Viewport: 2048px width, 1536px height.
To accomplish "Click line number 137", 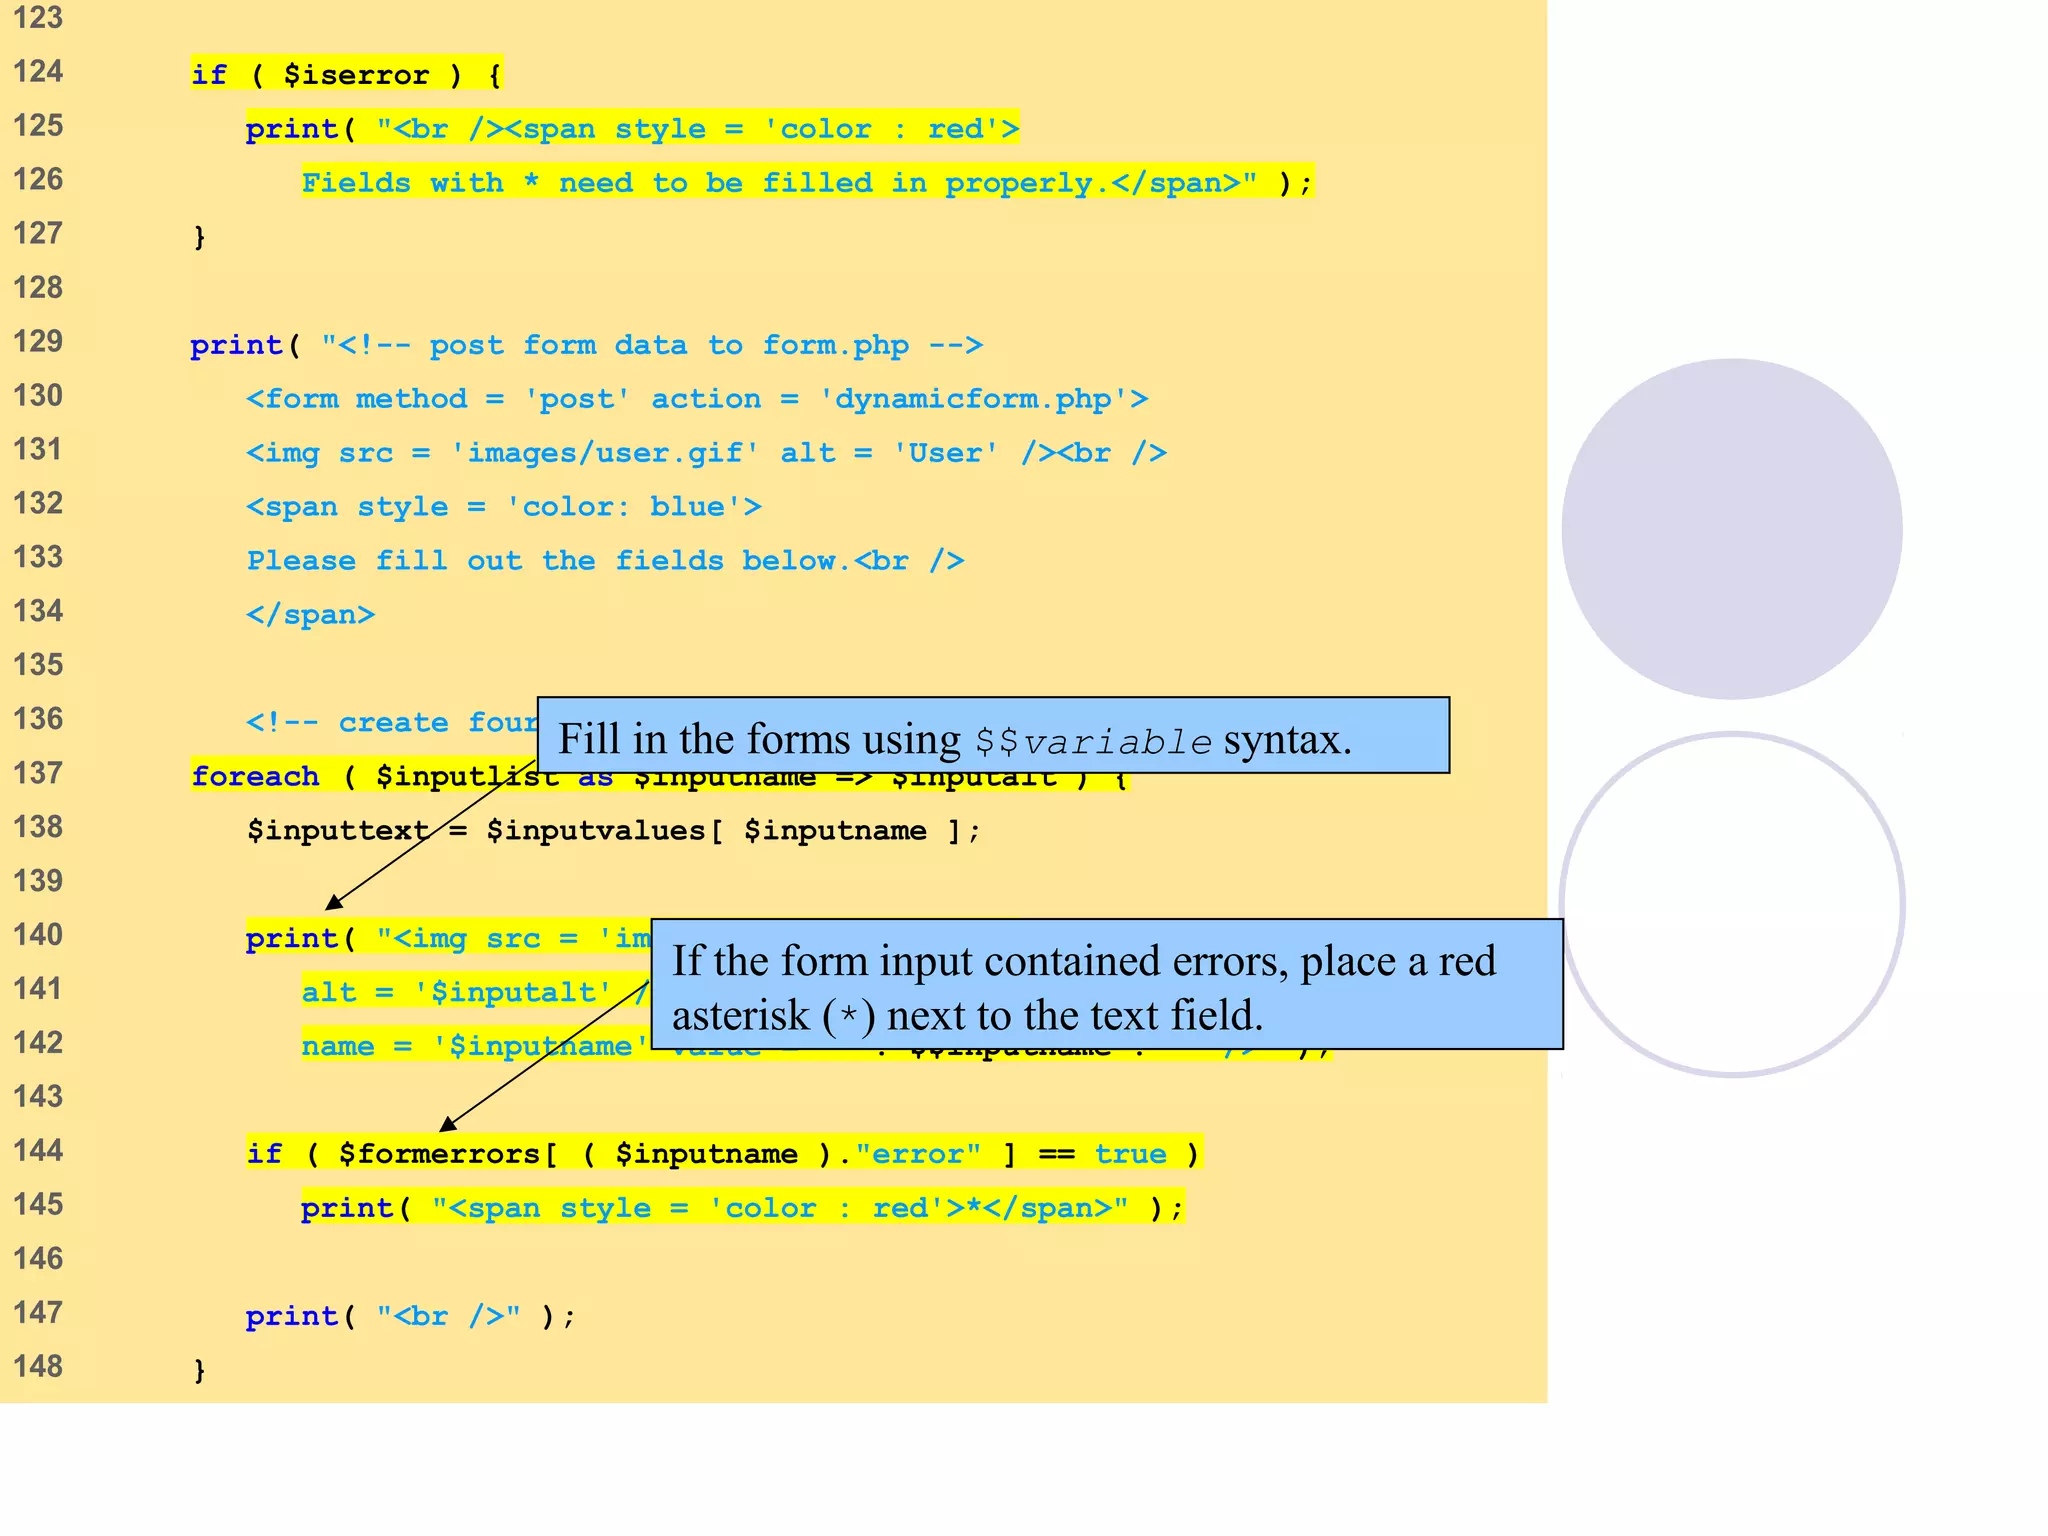I will click(38, 774).
